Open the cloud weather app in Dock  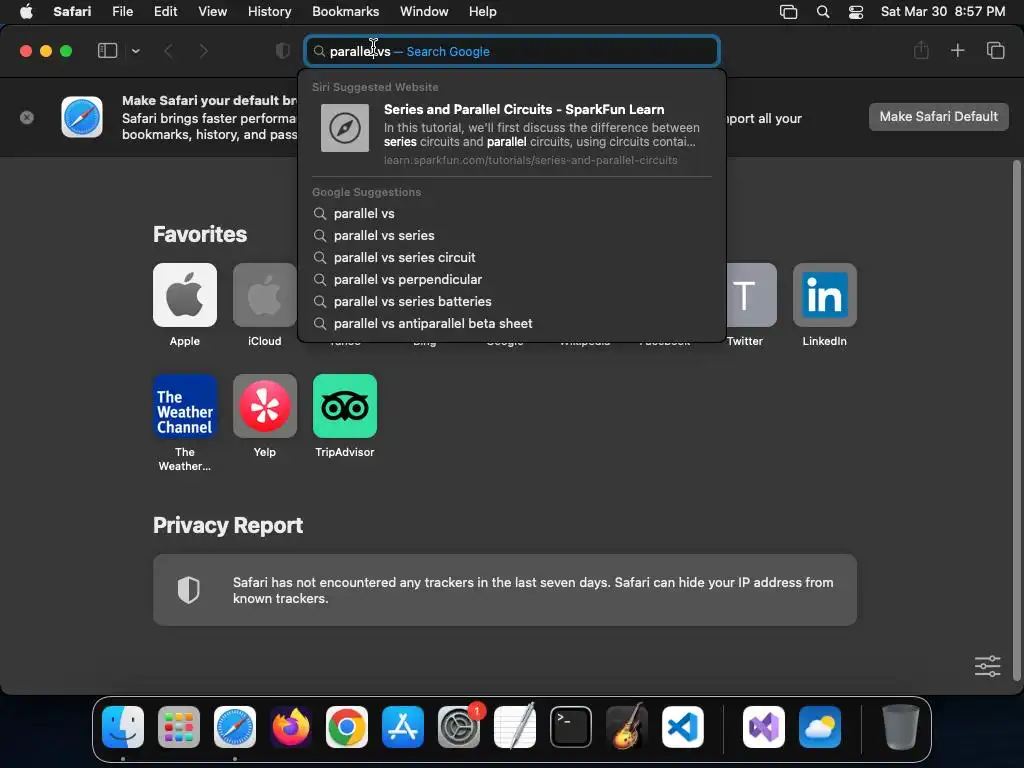click(x=820, y=727)
